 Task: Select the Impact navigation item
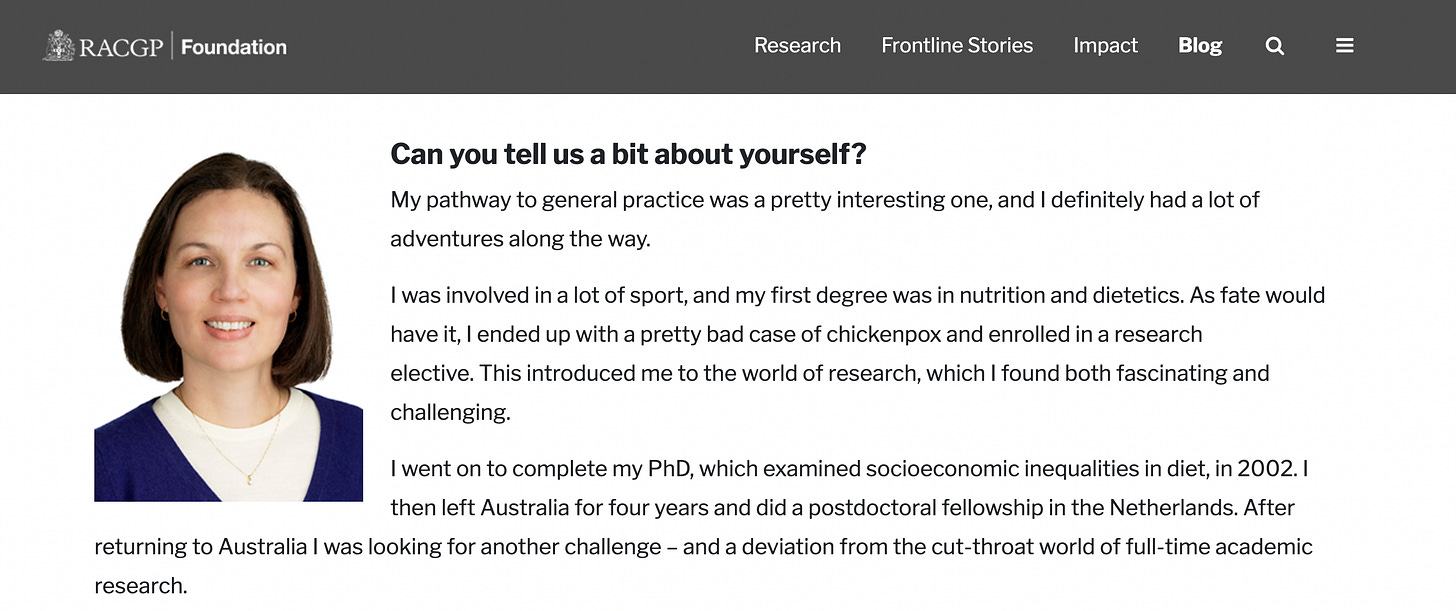click(1105, 46)
